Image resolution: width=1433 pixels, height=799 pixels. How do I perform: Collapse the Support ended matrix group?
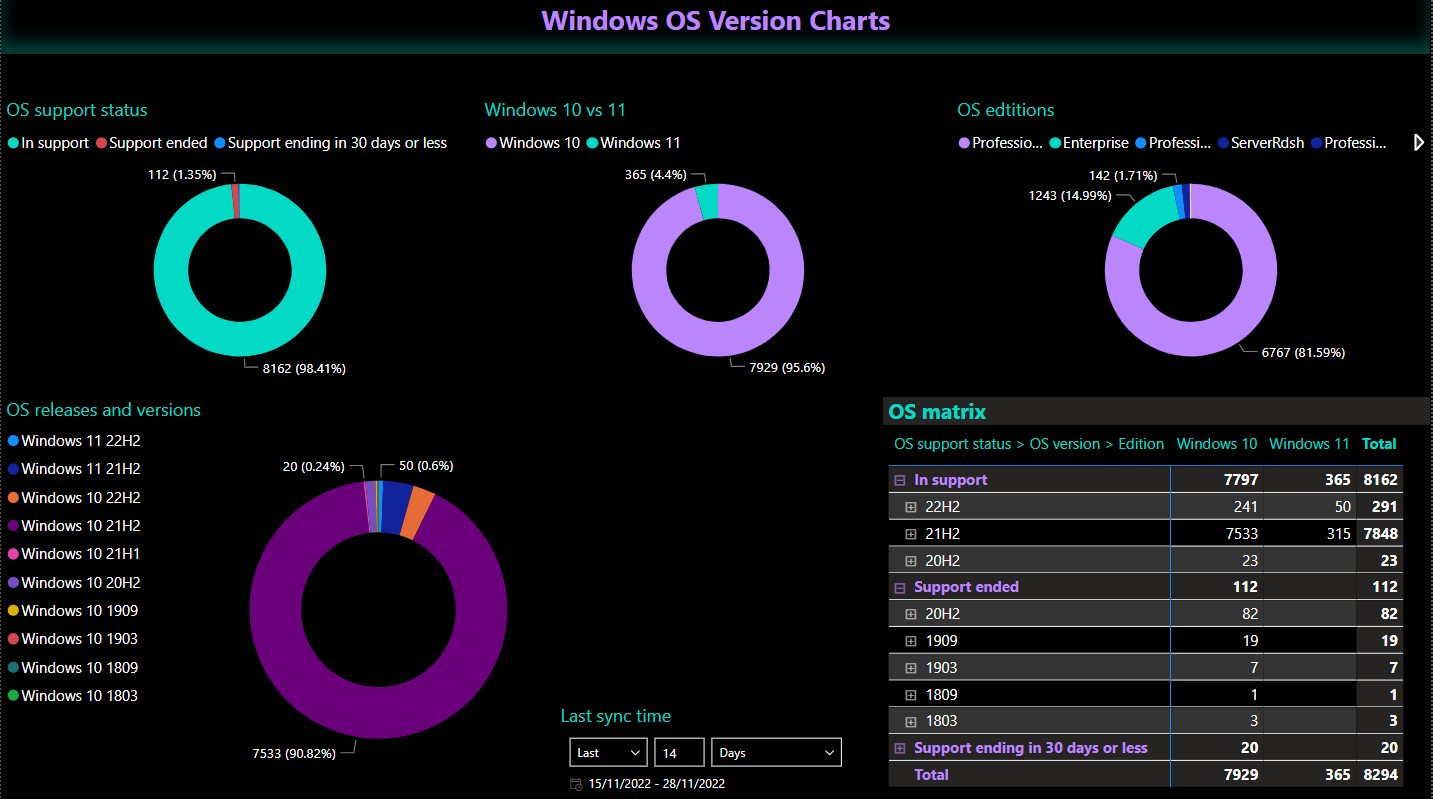(x=899, y=587)
